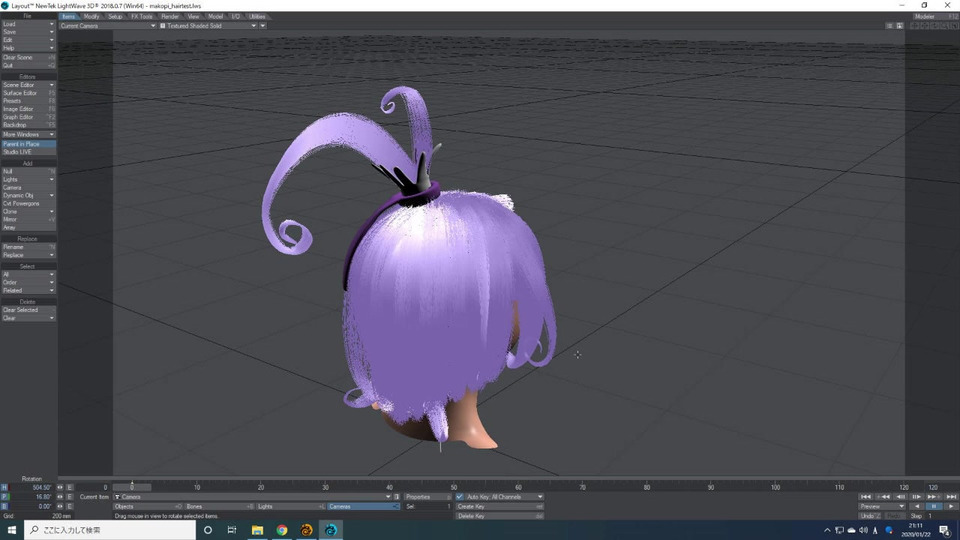Switch to the Setup tab
The image size is (960, 540).
[x=115, y=17]
